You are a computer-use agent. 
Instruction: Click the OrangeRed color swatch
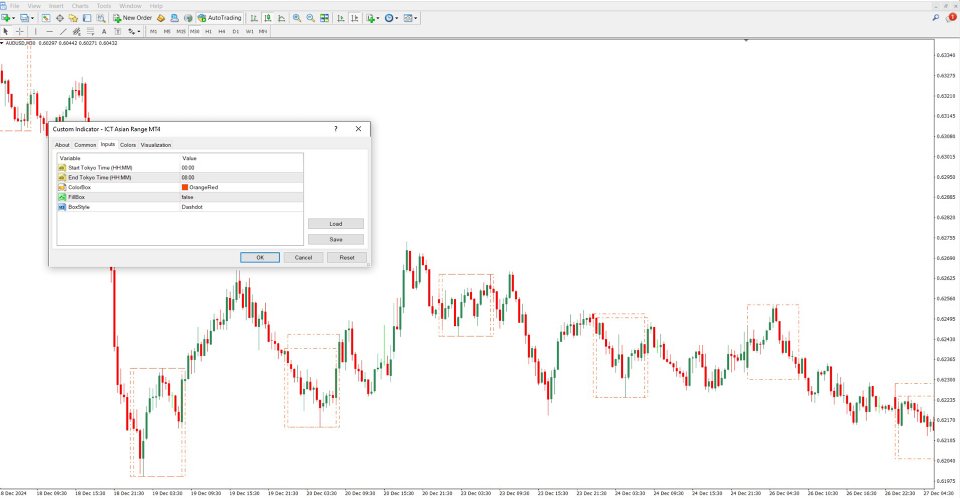click(x=185, y=187)
